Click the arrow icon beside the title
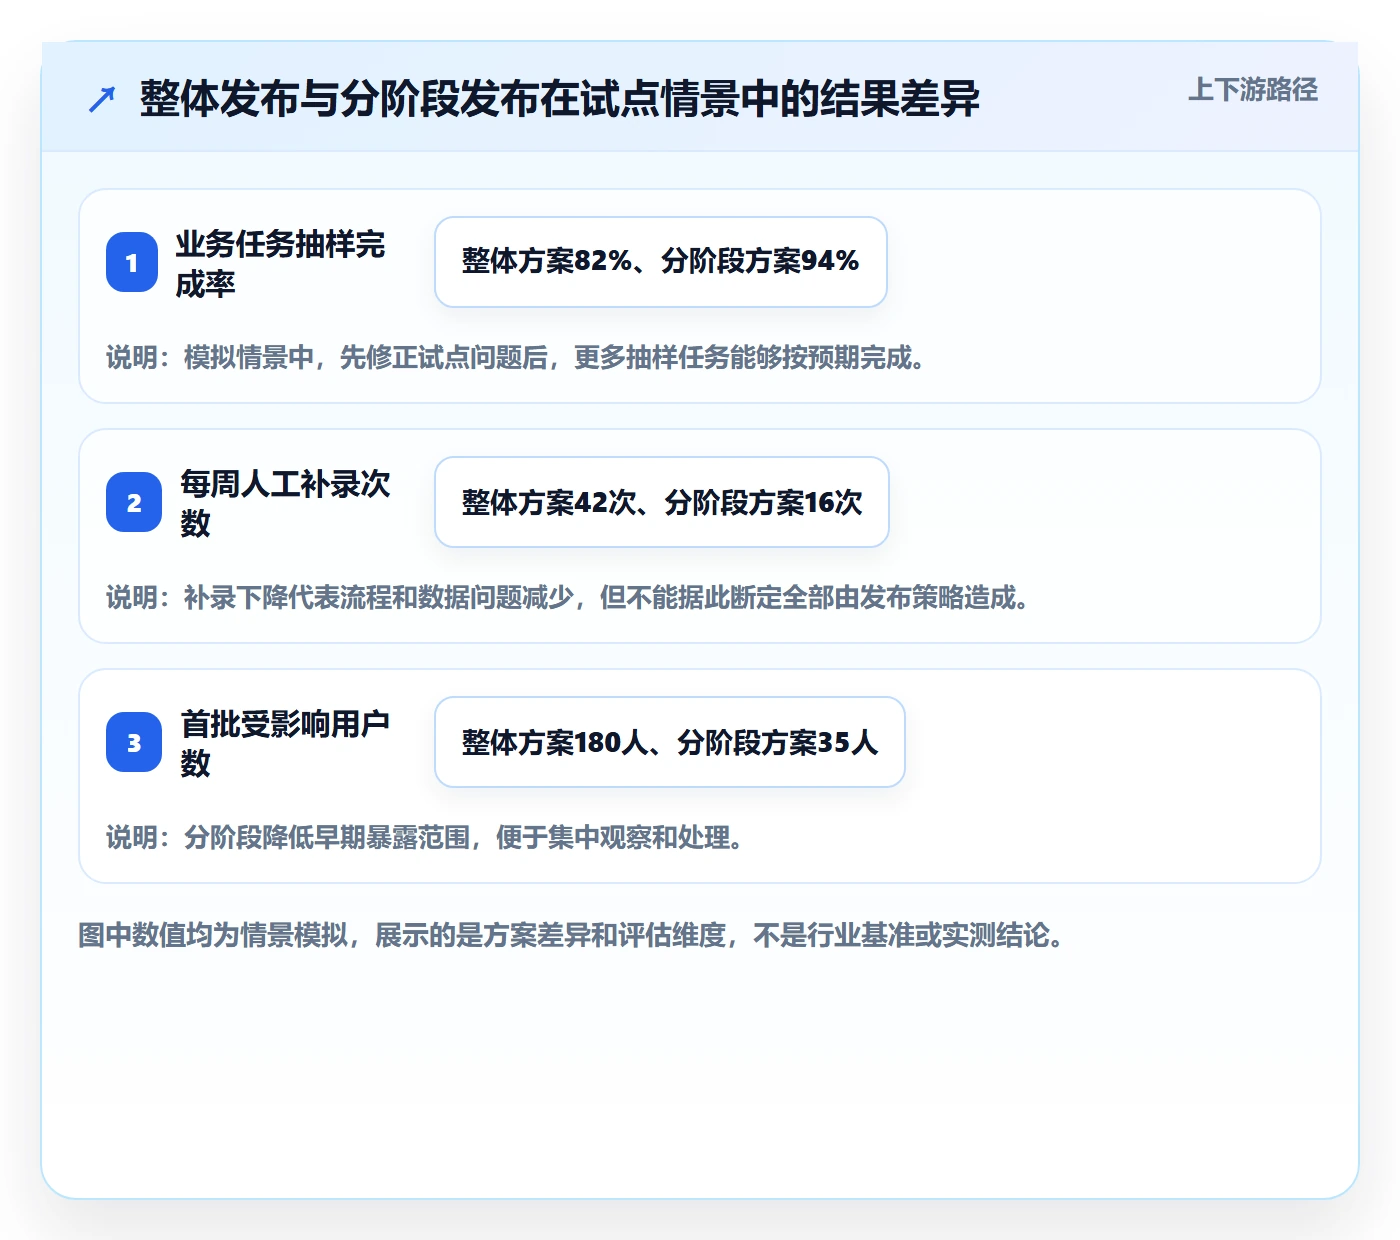The height and width of the screenshot is (1240, 1400). click(102, 99)
